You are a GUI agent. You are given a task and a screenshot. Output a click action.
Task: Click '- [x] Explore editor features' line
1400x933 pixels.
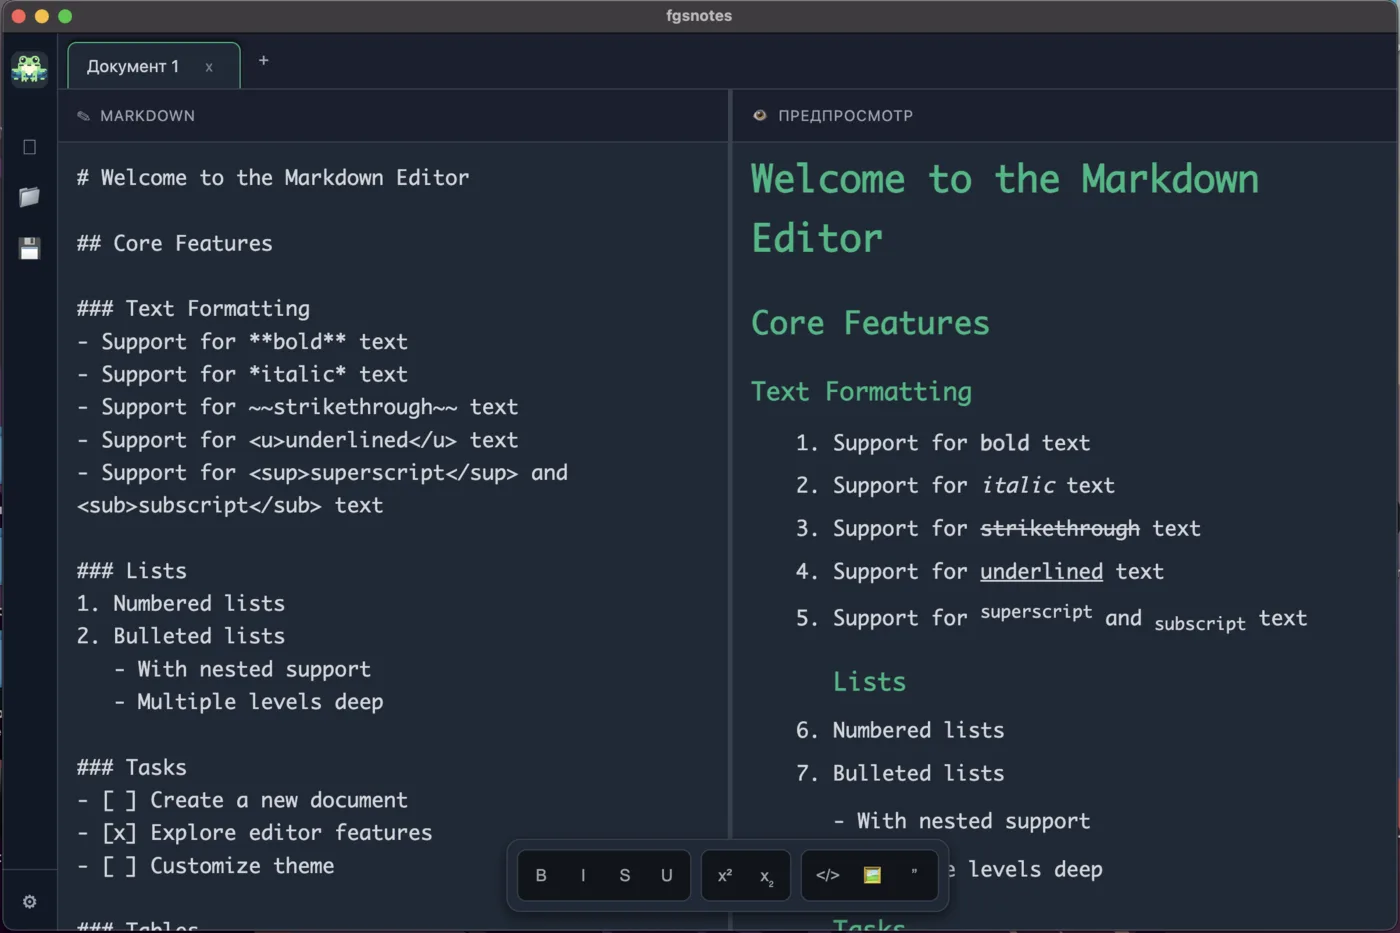(254, 833)
